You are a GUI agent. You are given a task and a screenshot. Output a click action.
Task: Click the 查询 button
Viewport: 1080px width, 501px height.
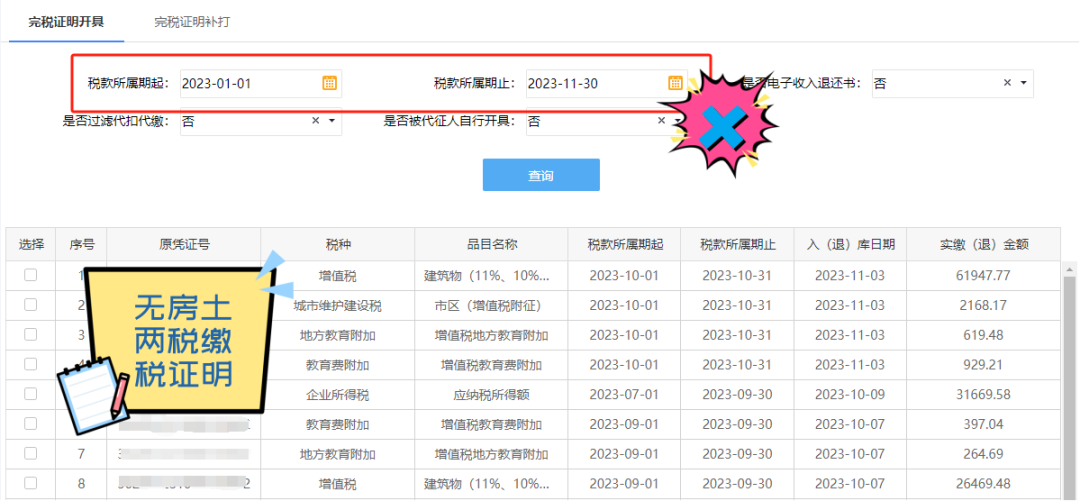541,175
